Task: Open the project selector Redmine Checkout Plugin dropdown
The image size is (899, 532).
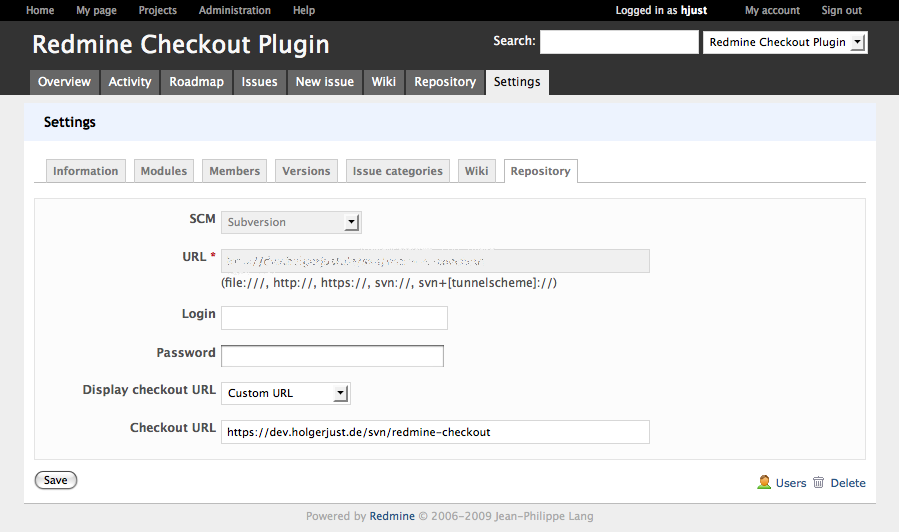Action: point(785,42)
